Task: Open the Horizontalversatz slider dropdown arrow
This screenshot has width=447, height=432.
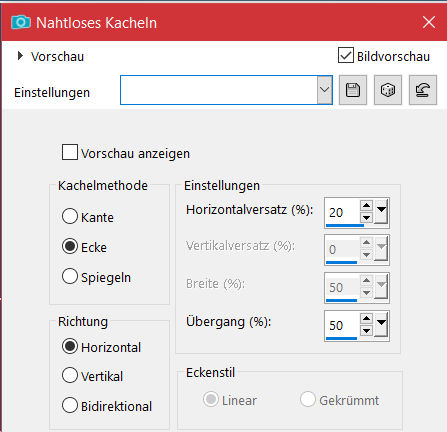Action: coord(381,211)
